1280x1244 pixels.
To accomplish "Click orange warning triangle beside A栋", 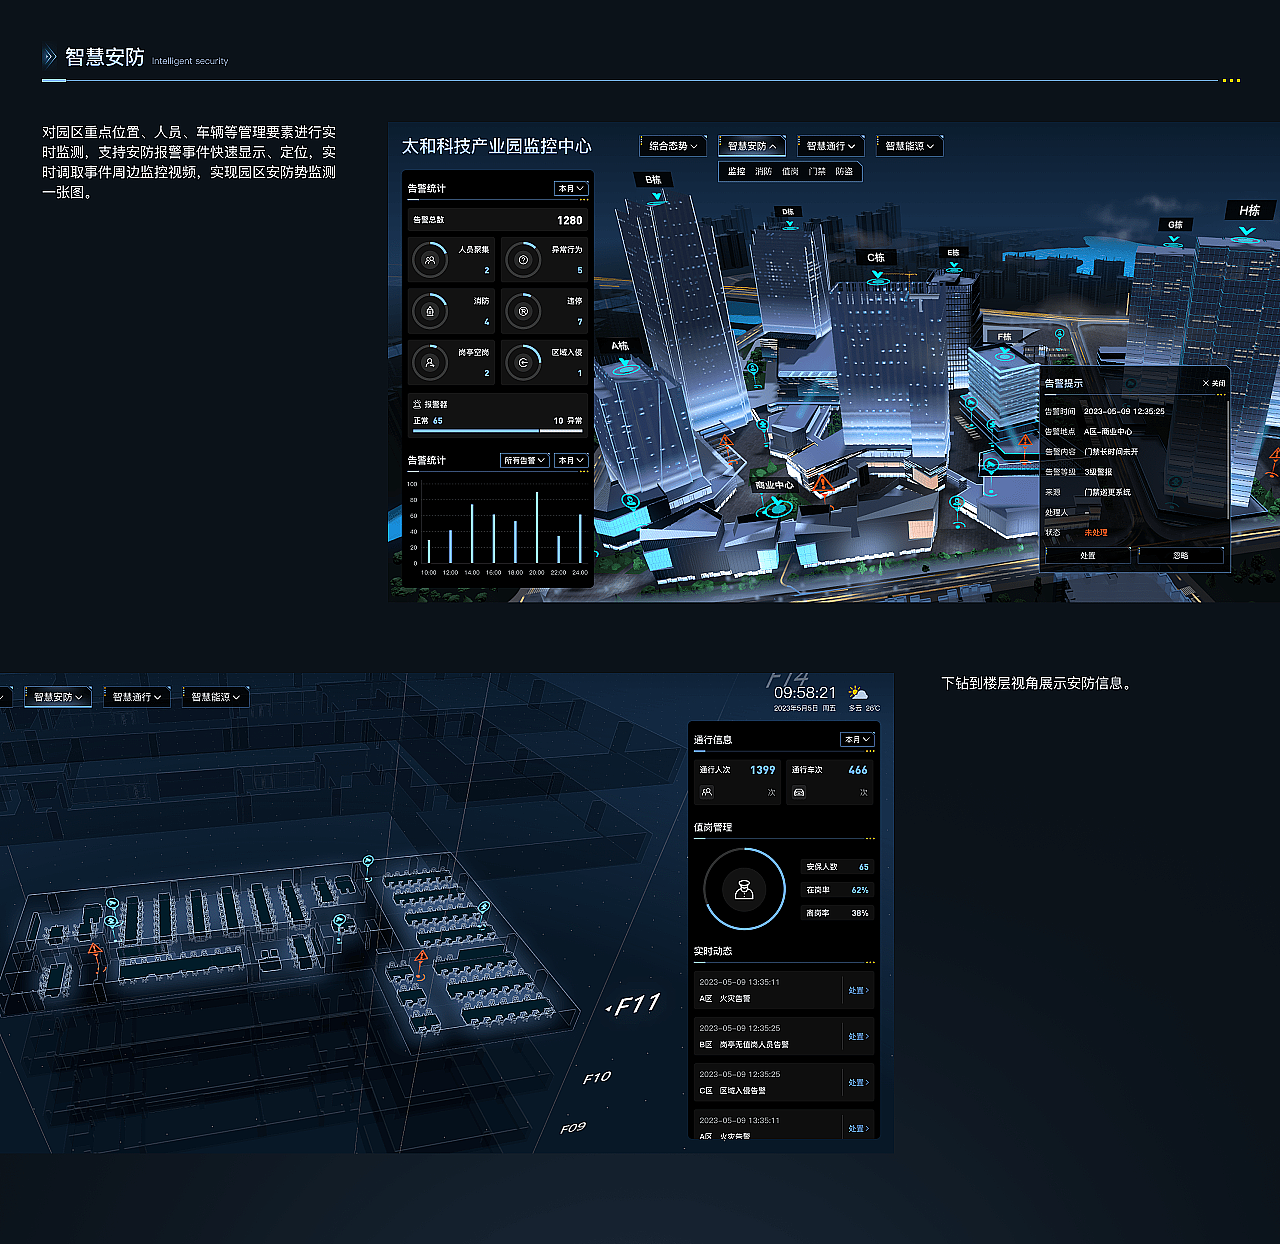I will (x=726, y=440).
